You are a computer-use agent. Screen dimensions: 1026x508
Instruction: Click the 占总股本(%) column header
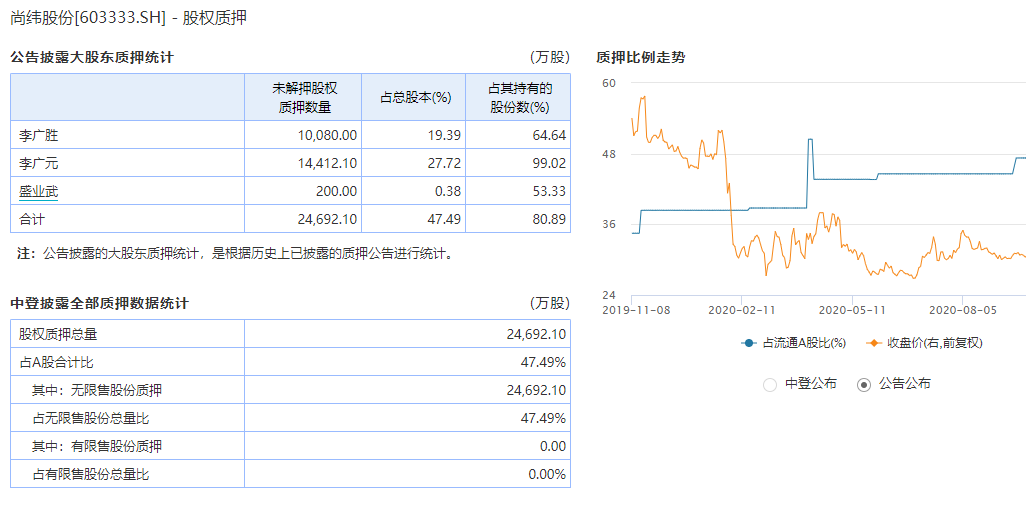(415, 98)
